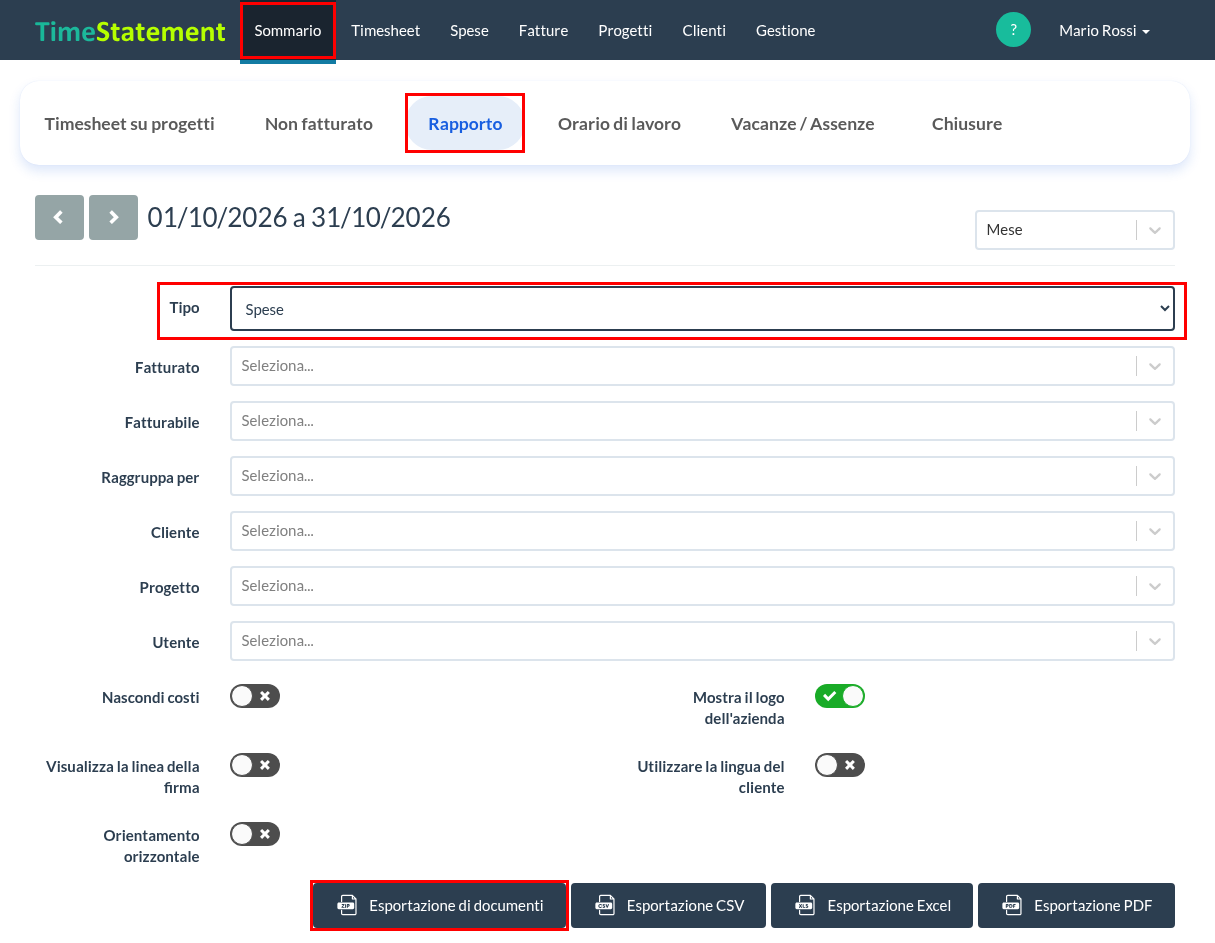Disable the Mostra il logo dell'azienda switch
The height and width of the screenshot is (943, 1215).
tap(840, 696)
